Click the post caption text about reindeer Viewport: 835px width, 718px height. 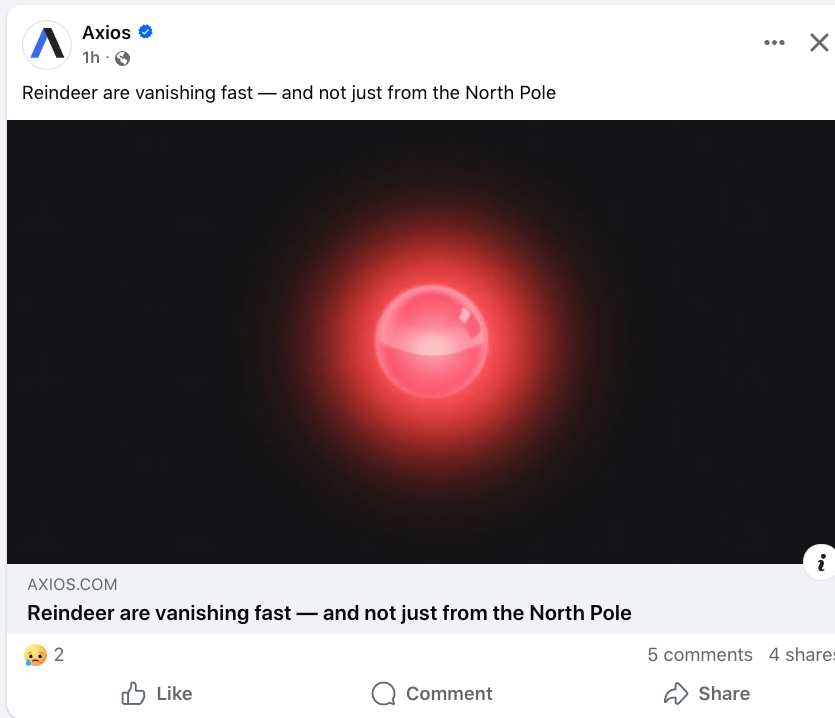288,93
